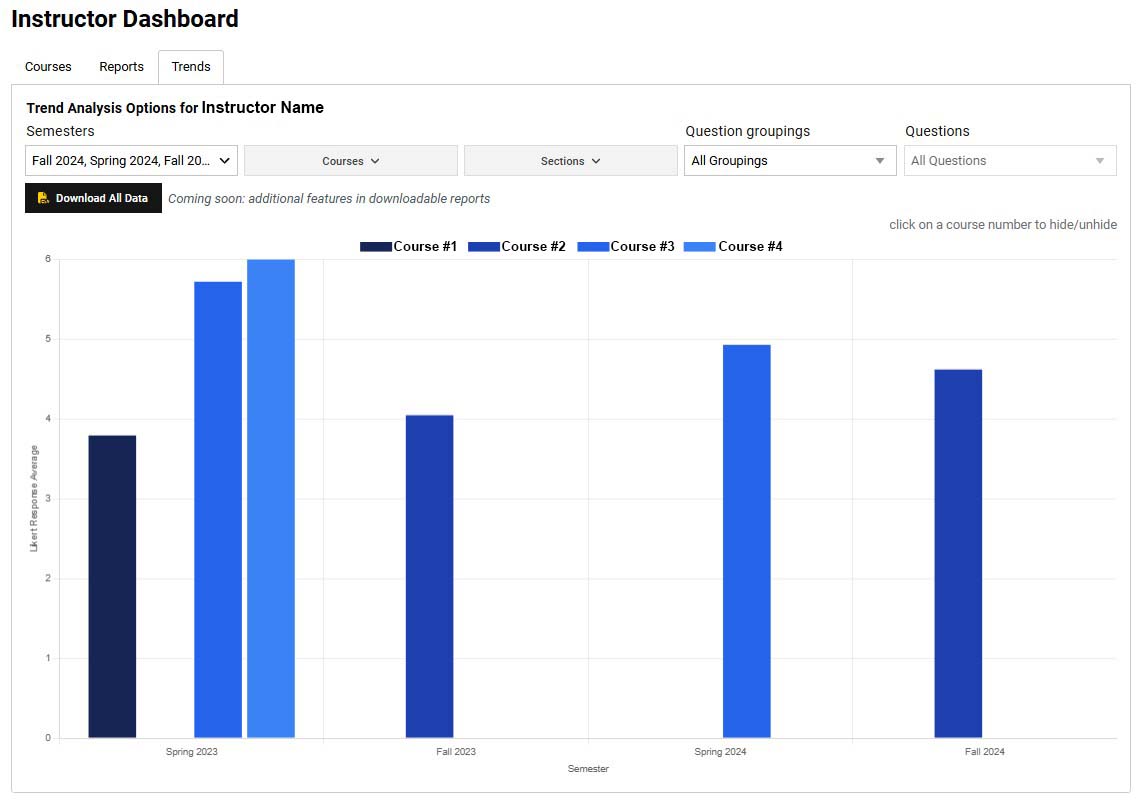Click the dark navy Course #1 legend swatch
The height and width of the screenshot is (801, 1140).
375,246
